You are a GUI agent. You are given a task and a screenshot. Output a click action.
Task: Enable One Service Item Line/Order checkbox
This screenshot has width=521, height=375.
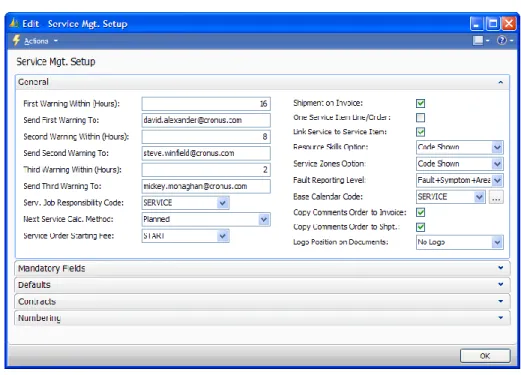(x=420, y=117)
